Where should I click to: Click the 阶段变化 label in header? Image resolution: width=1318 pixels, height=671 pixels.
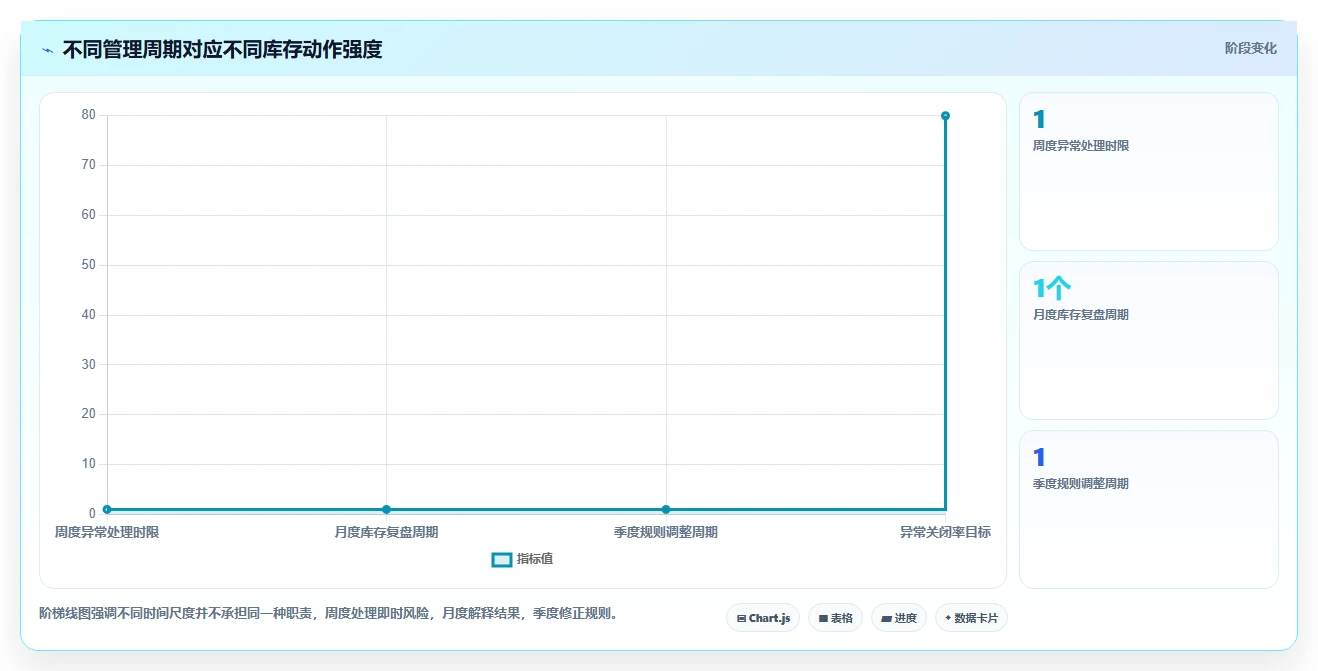[1251, 48]
